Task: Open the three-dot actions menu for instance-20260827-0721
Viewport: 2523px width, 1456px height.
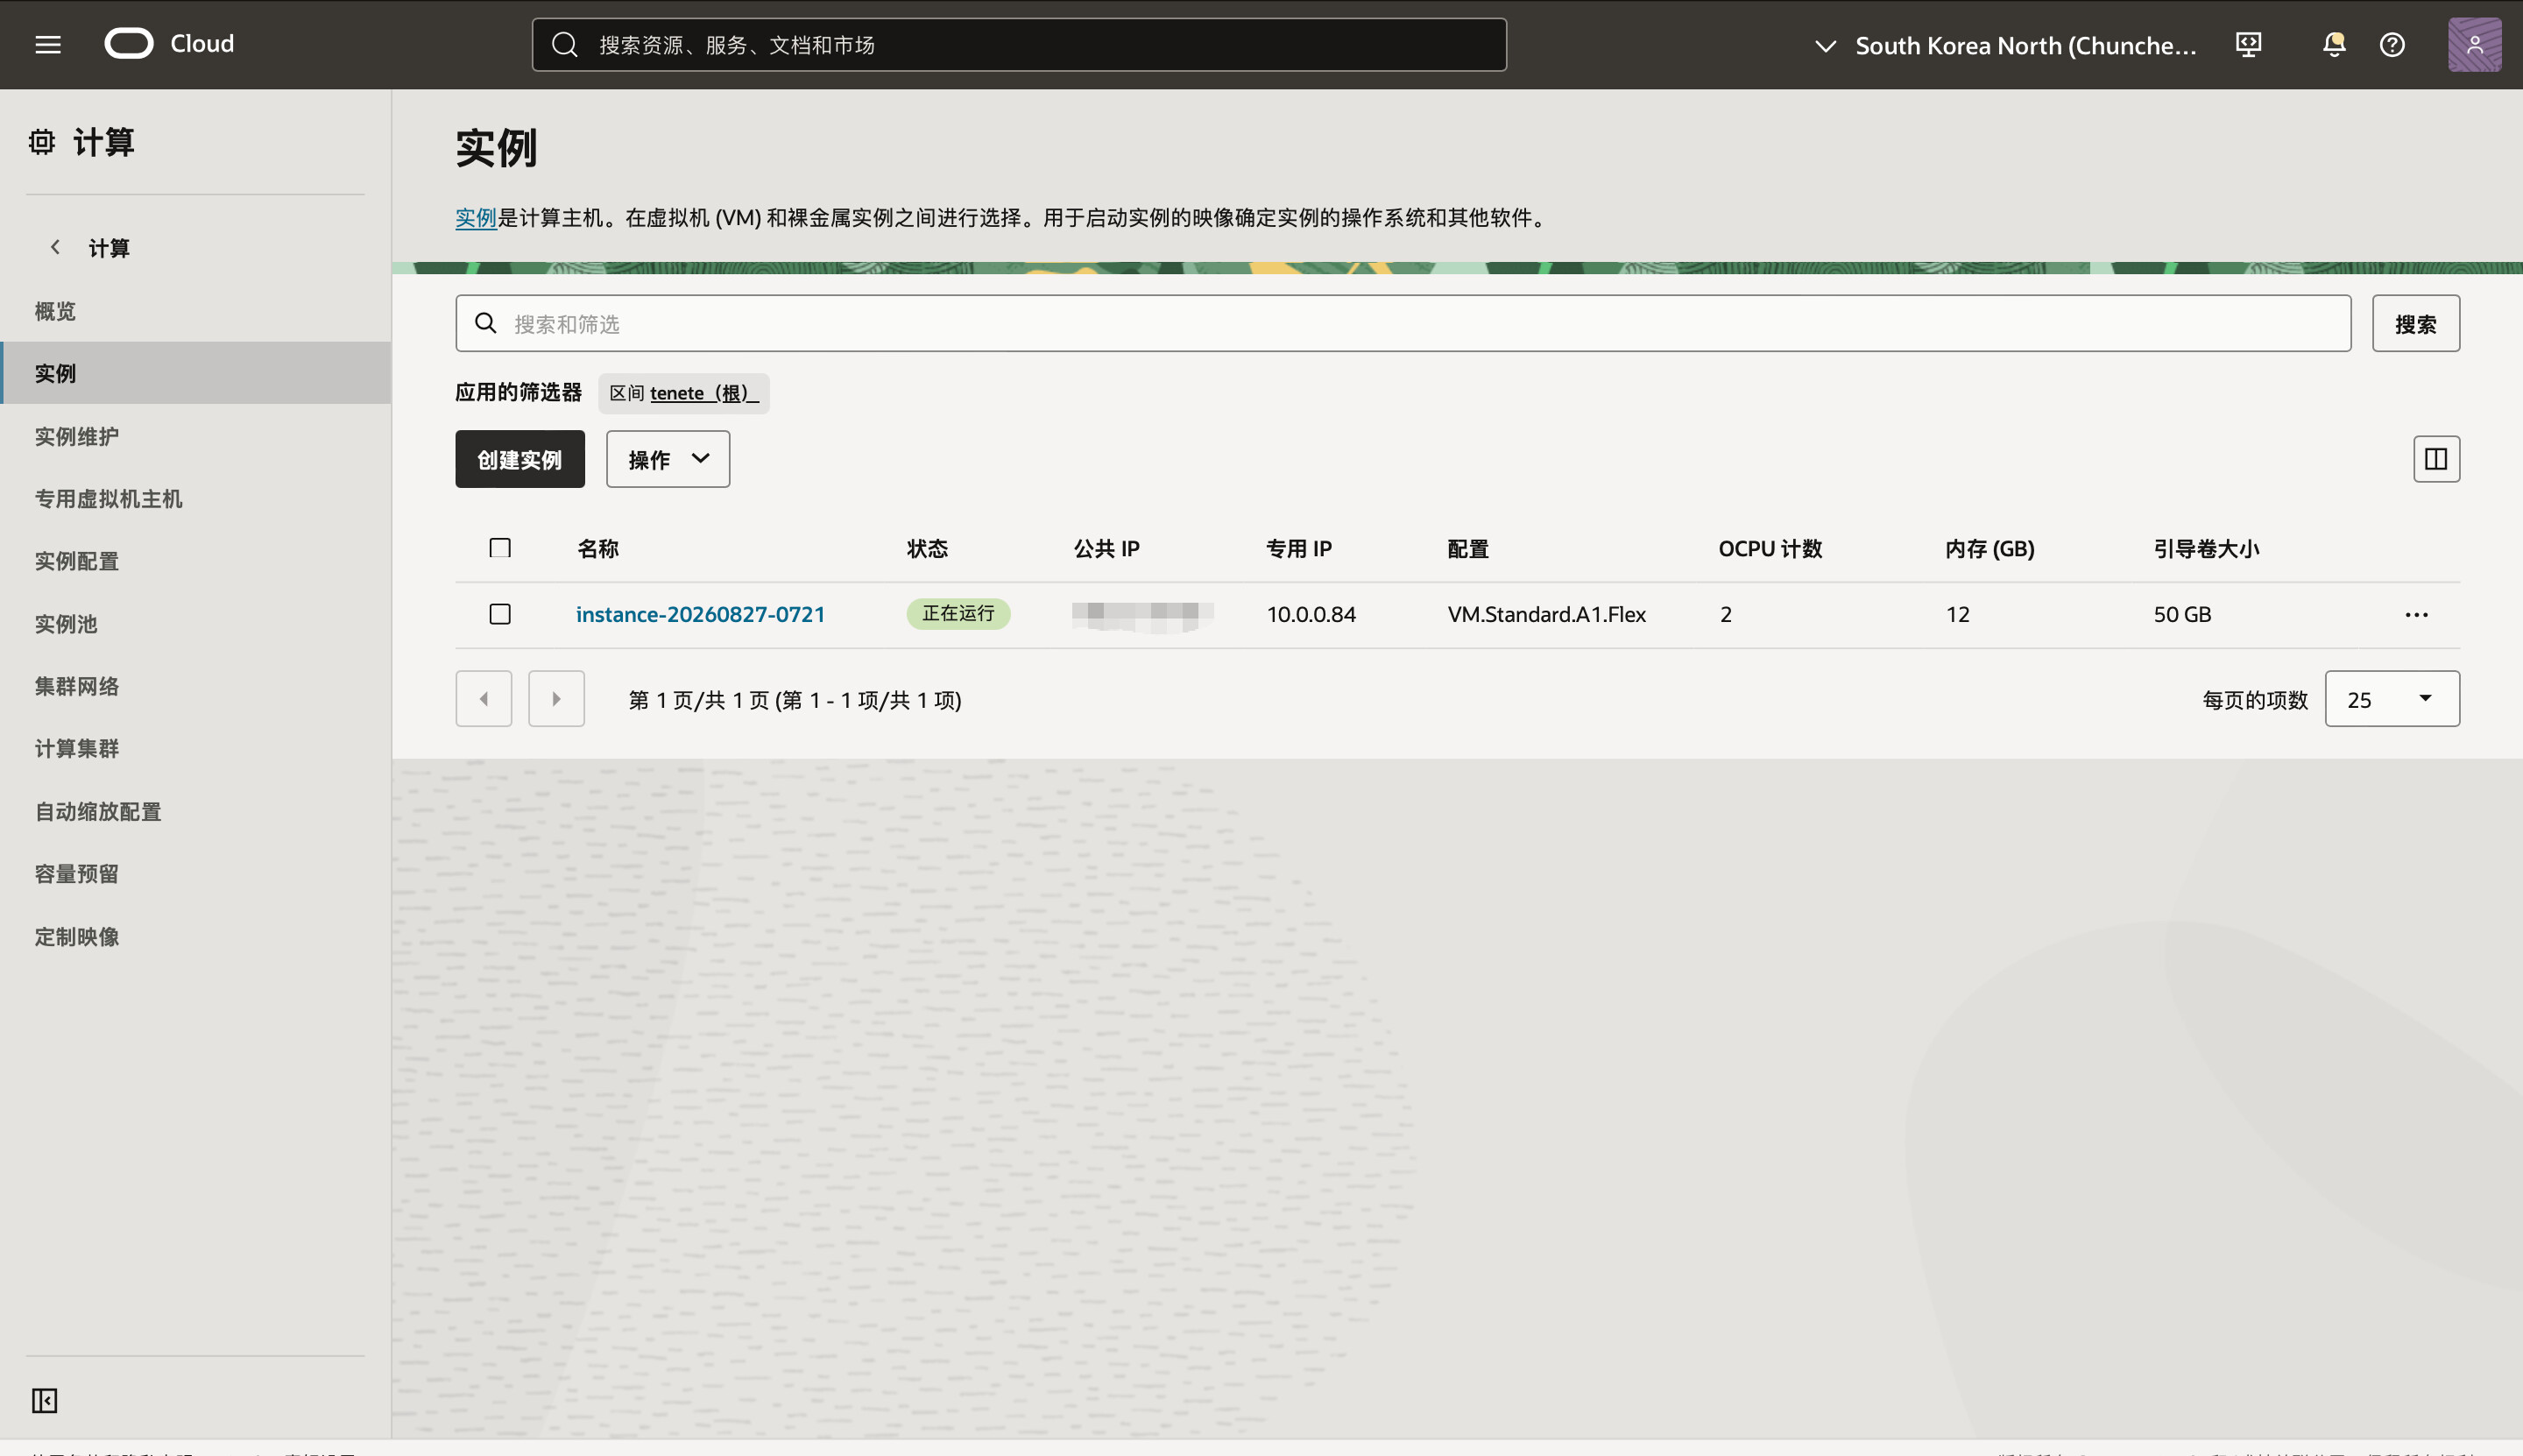Action: 2416,615
